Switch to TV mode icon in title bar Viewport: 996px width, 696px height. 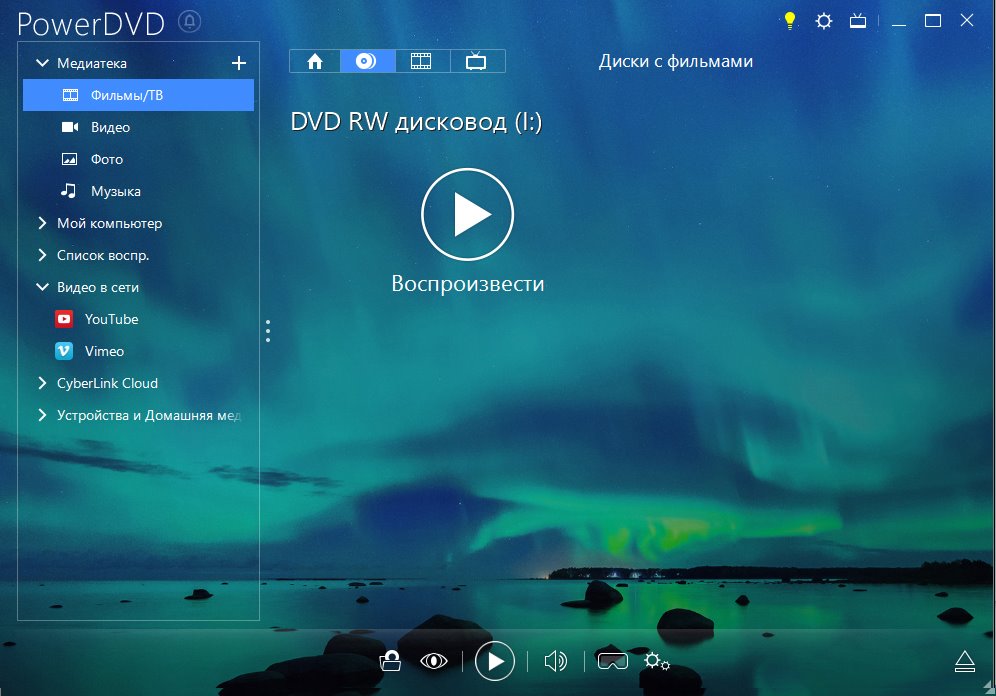tap(857, 20)
